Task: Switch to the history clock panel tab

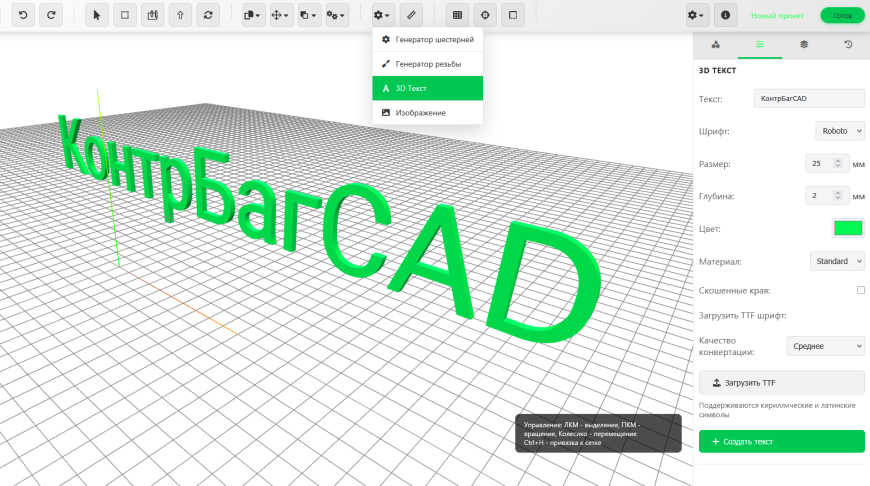Action: pos(848,45)
